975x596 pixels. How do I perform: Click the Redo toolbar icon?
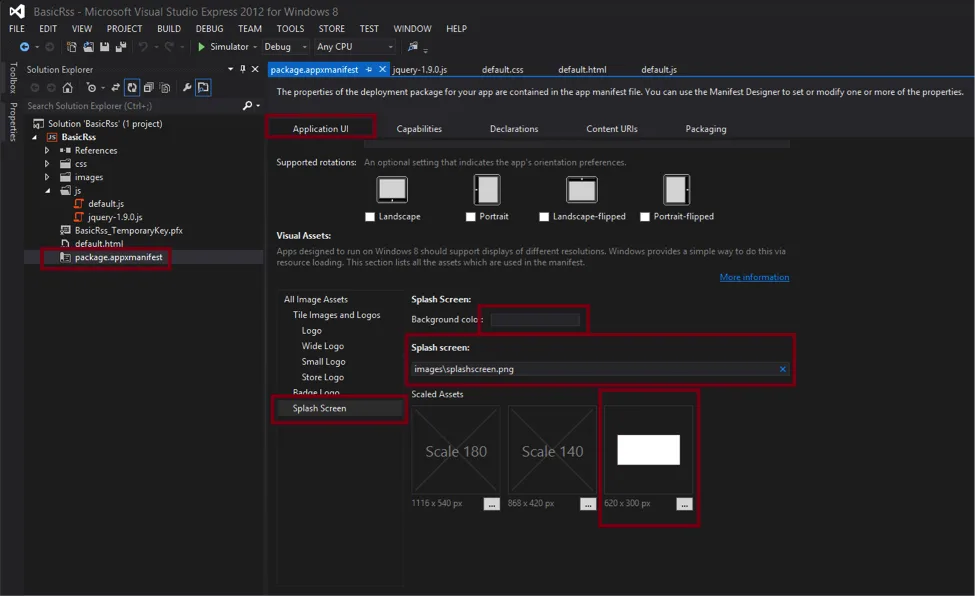169,47
